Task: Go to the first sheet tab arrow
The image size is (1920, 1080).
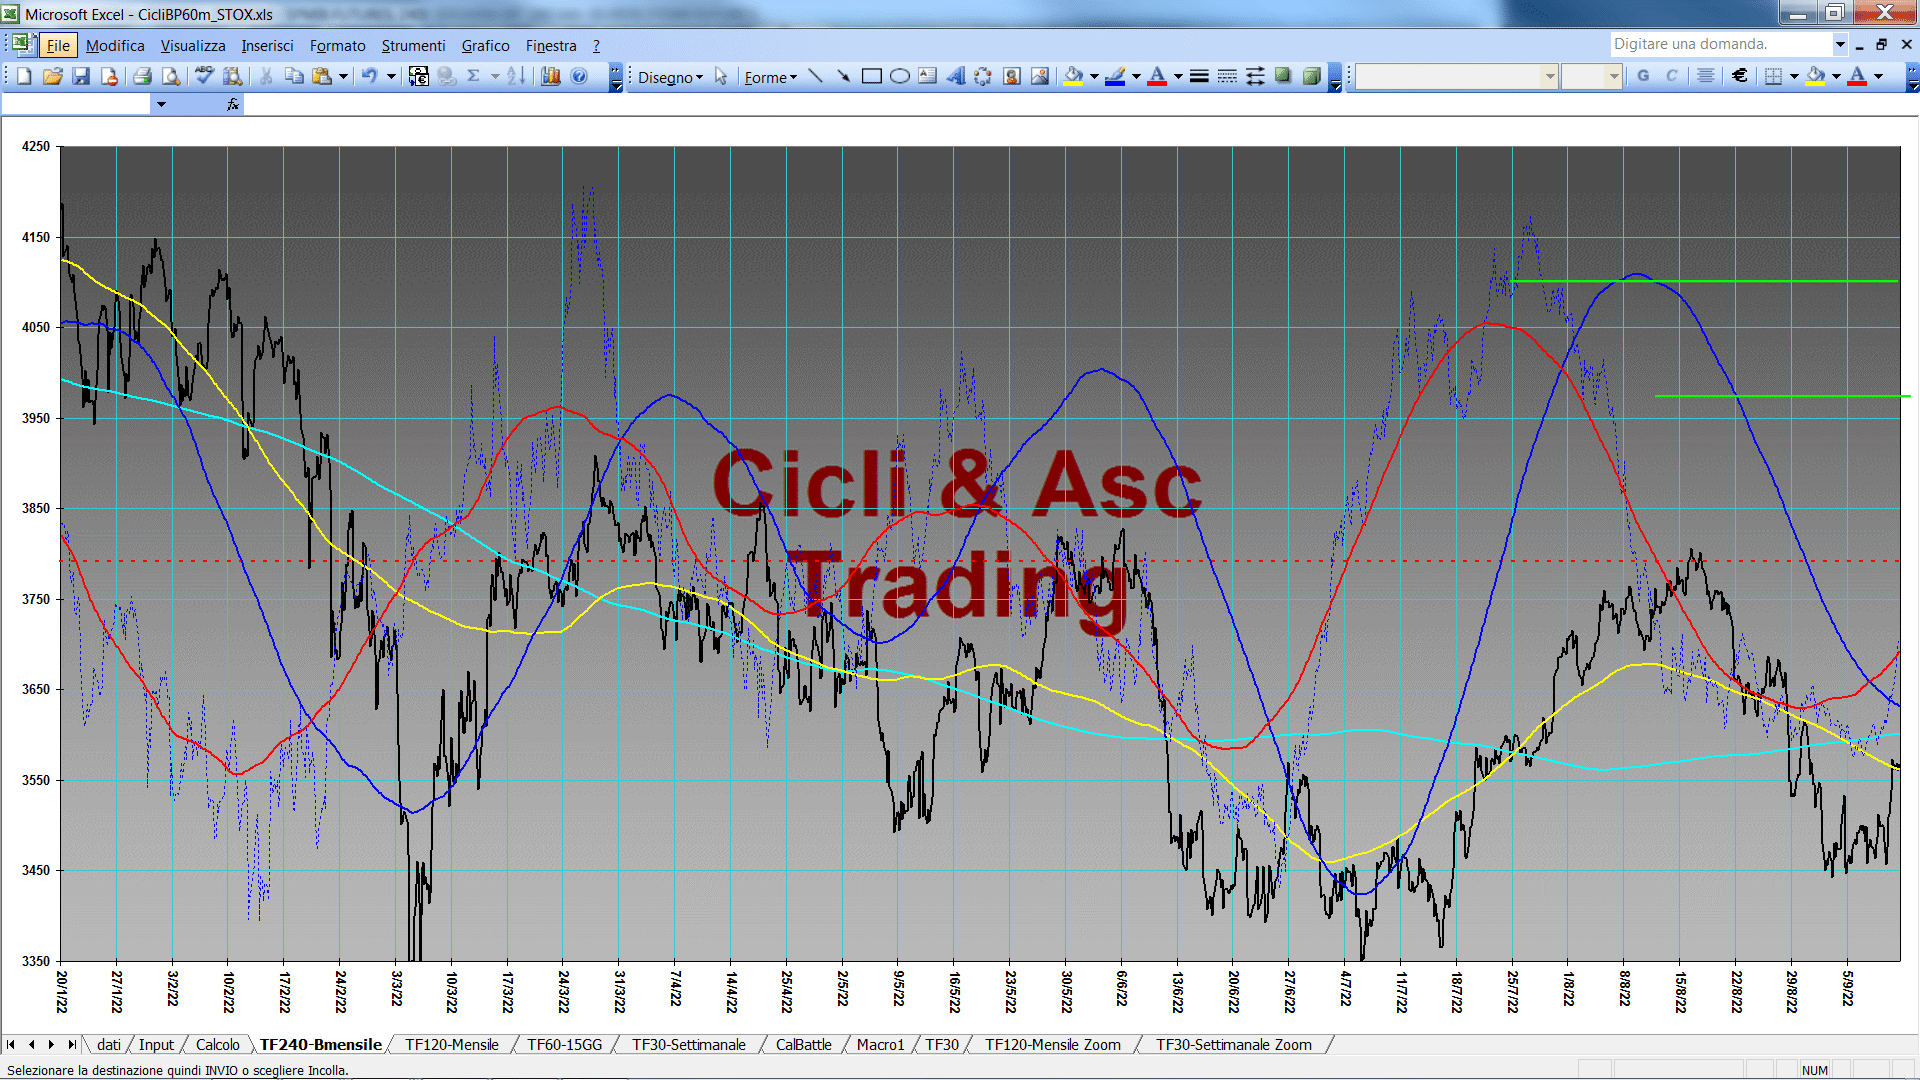Action: [x=11, y=1044]
